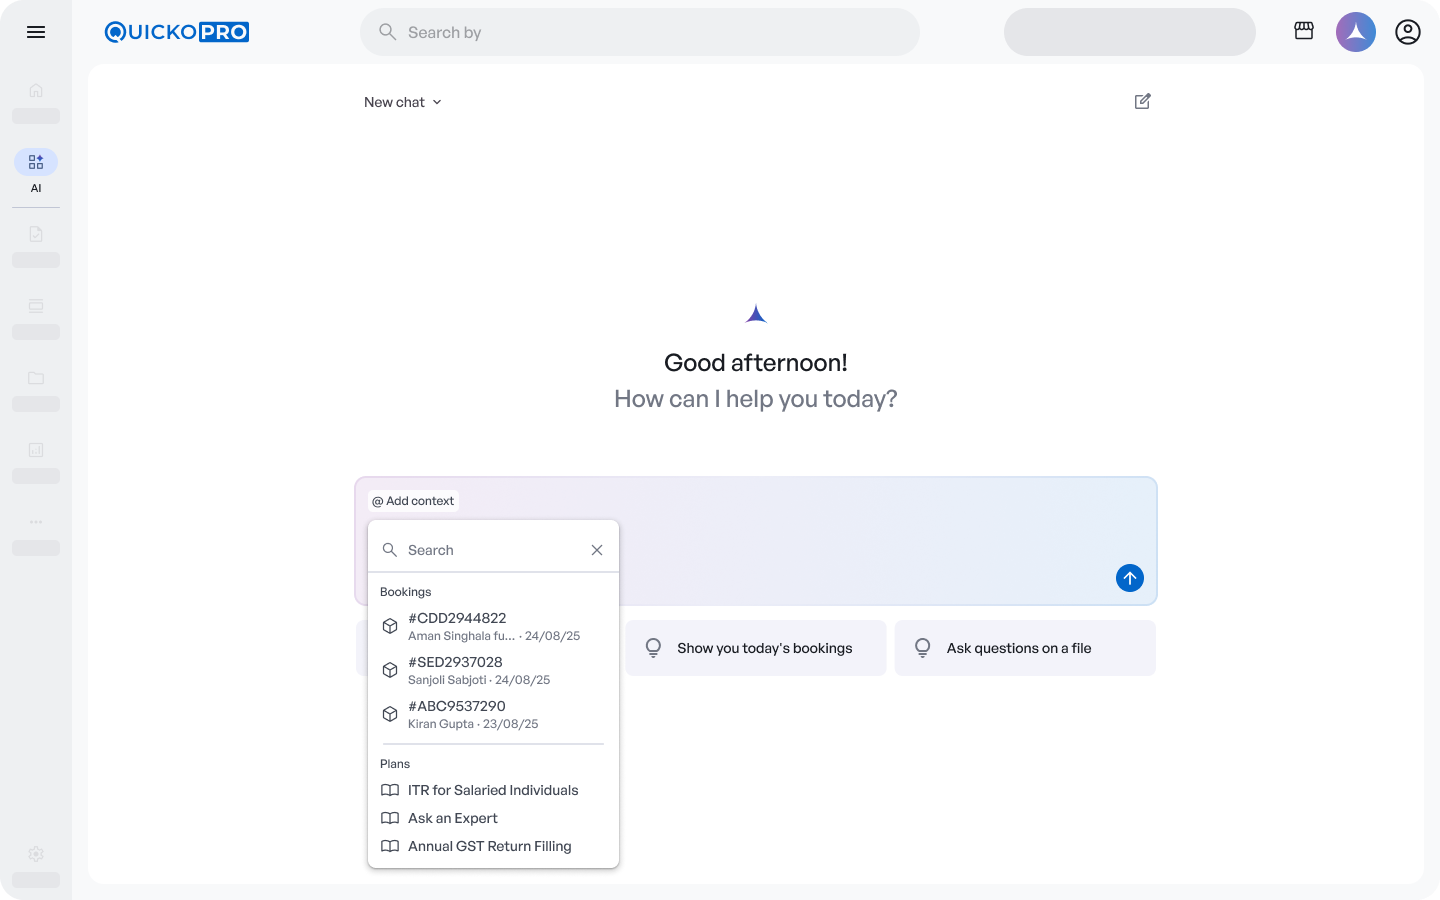
Task: Expand the New chat dropdown
Action: tap(403, 102)
